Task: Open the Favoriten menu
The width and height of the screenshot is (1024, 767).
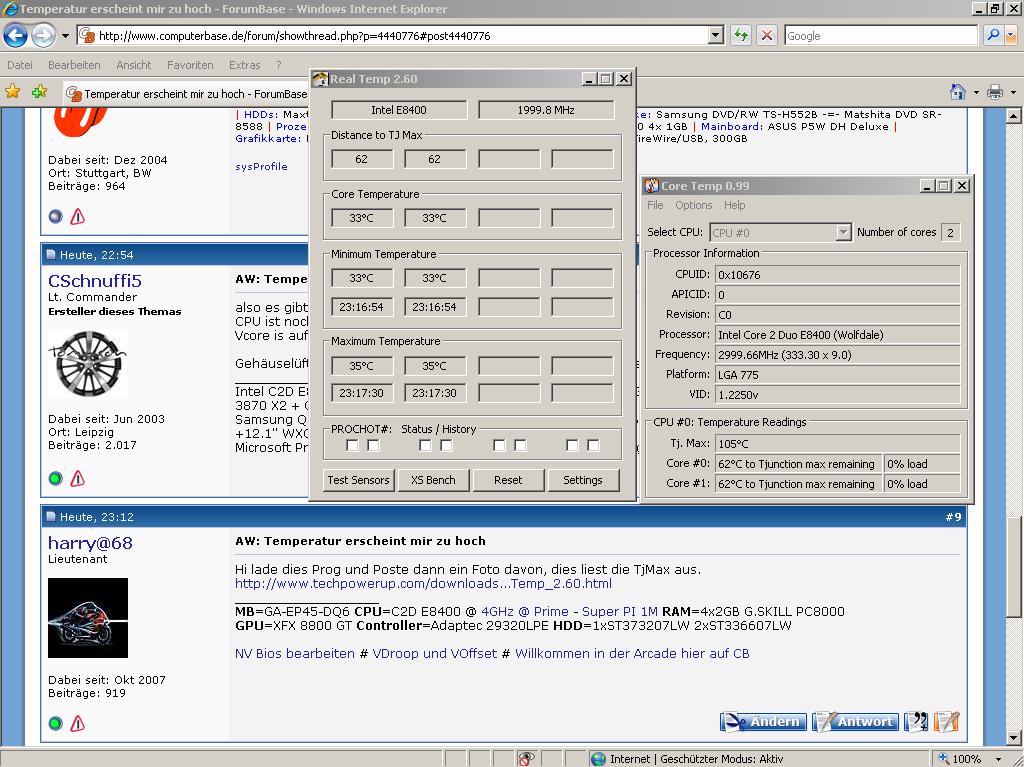Action: point(190,65)
